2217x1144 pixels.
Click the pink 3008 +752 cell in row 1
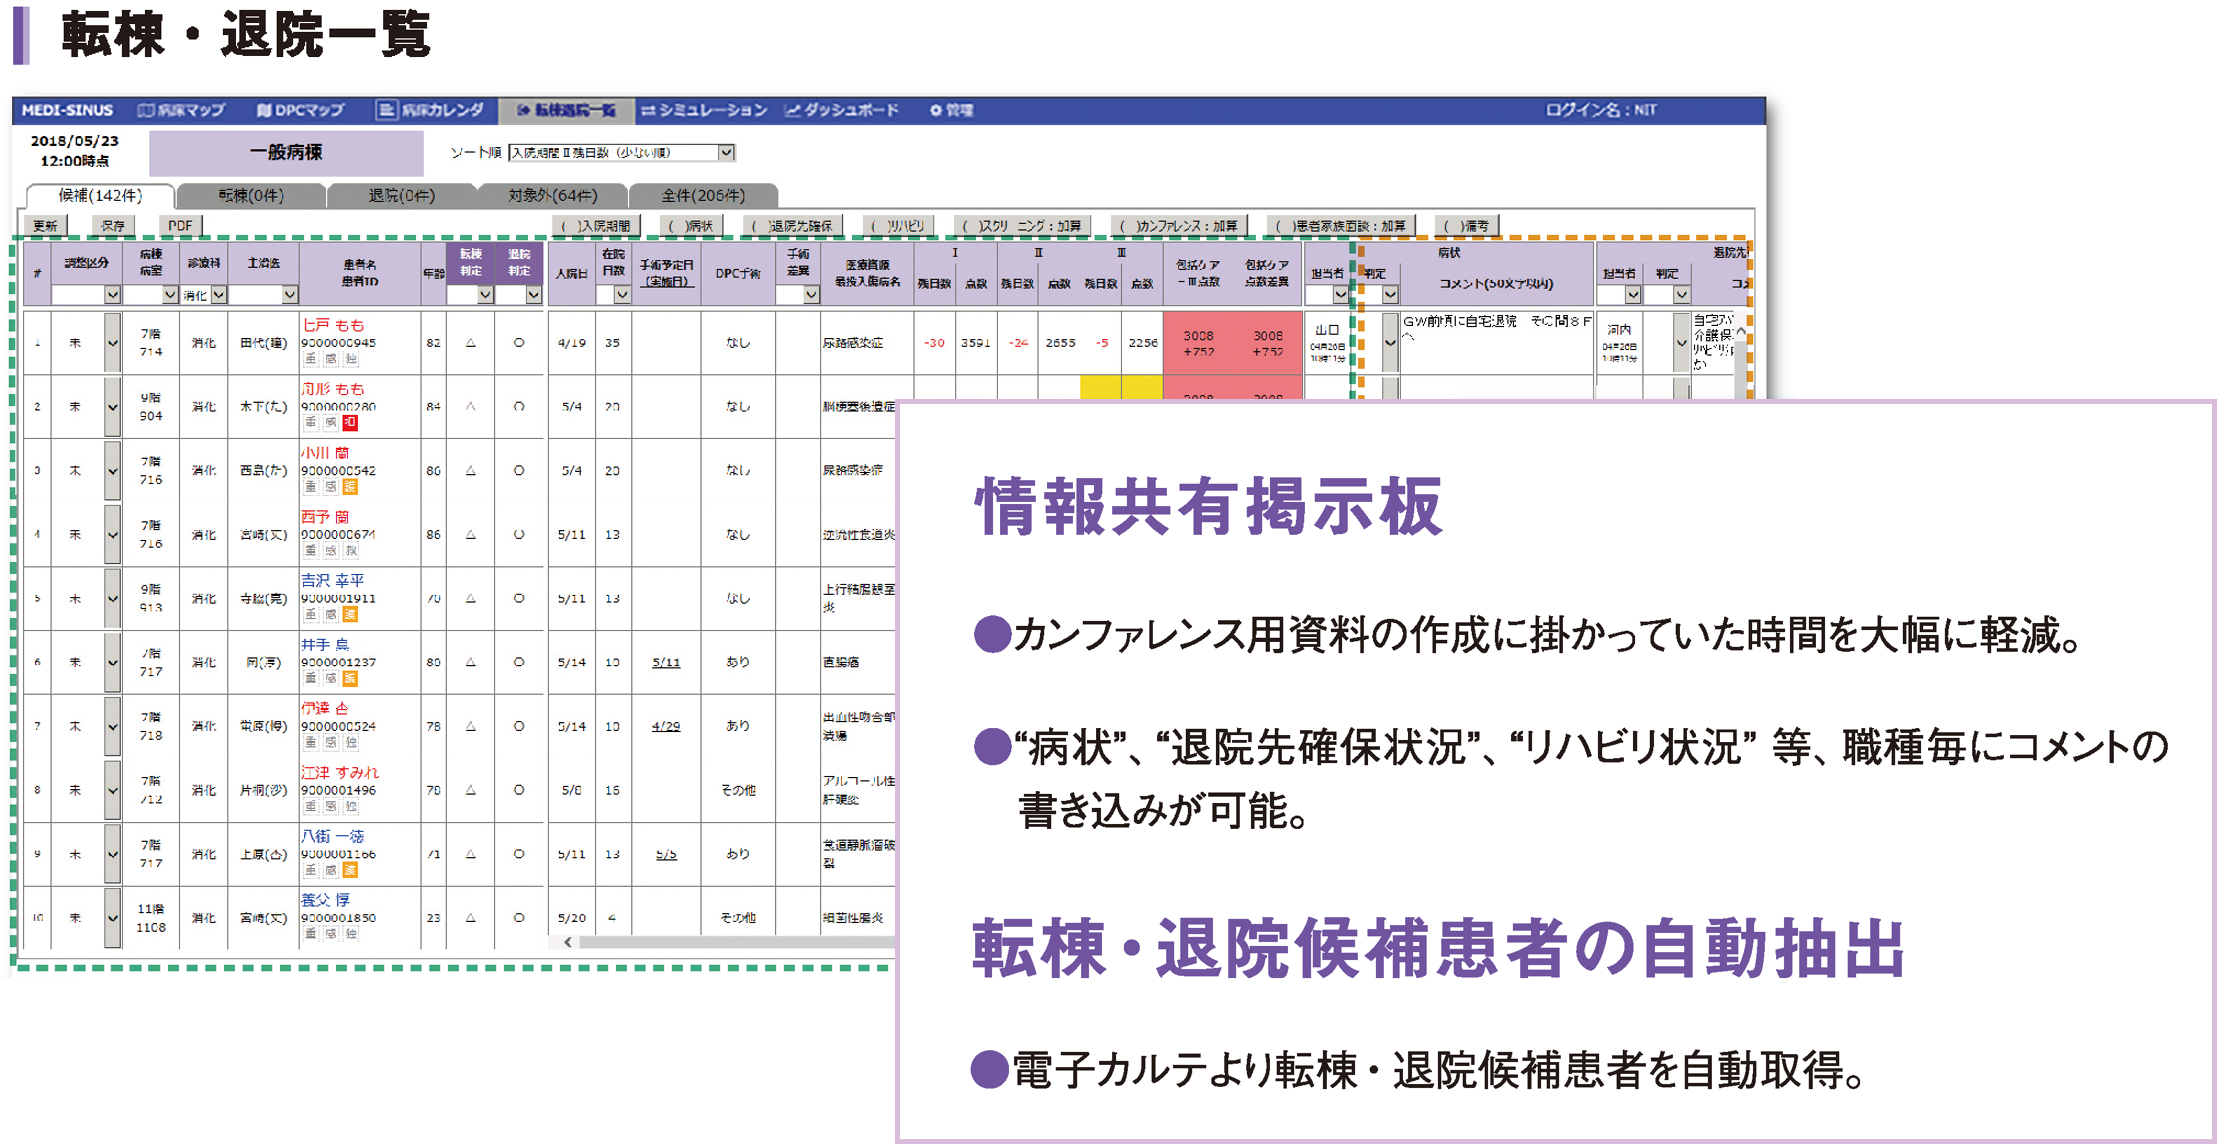(1198, 343)
